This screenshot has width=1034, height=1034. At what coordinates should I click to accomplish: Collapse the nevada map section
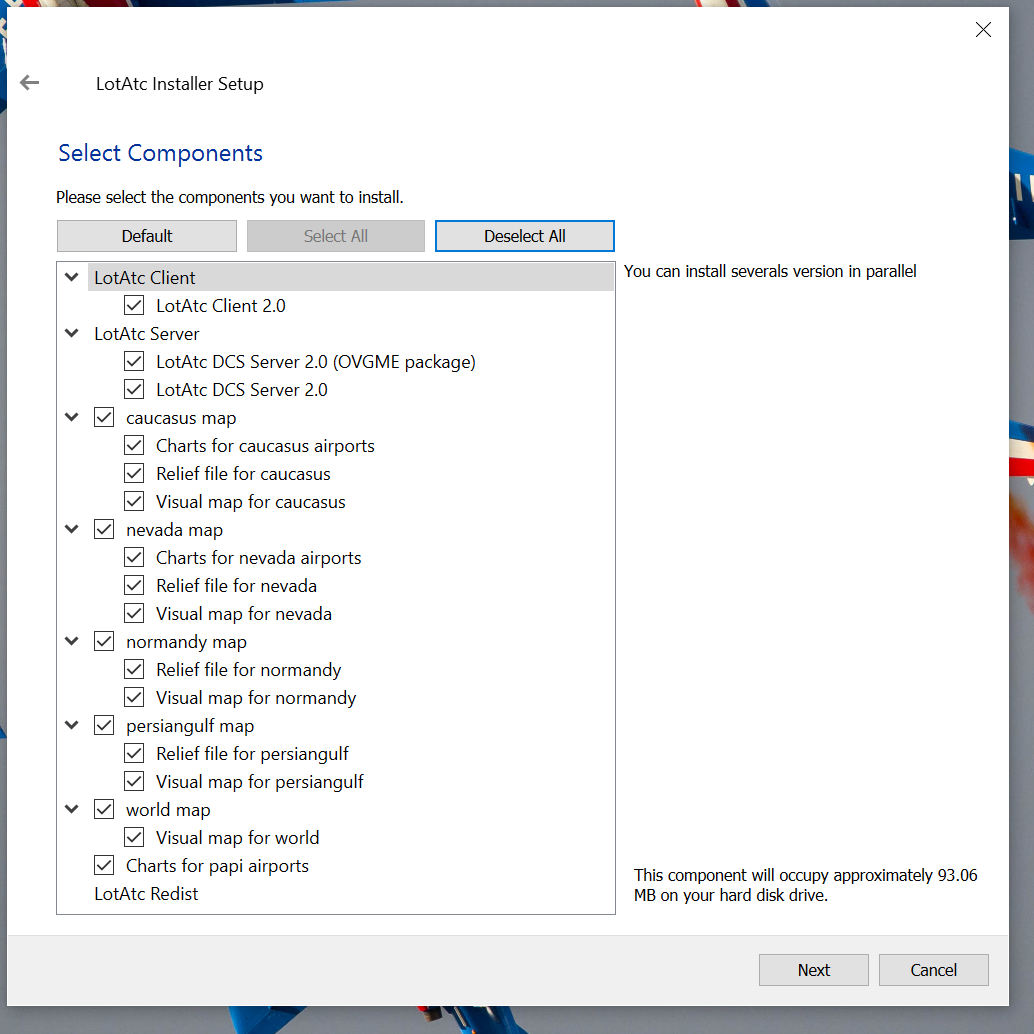click(x=71, y=529)
